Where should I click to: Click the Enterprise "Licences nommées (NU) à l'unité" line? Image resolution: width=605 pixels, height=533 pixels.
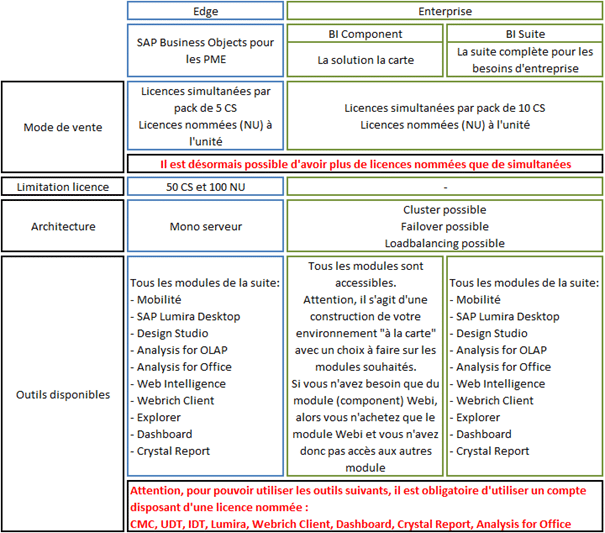pos(445,125)
